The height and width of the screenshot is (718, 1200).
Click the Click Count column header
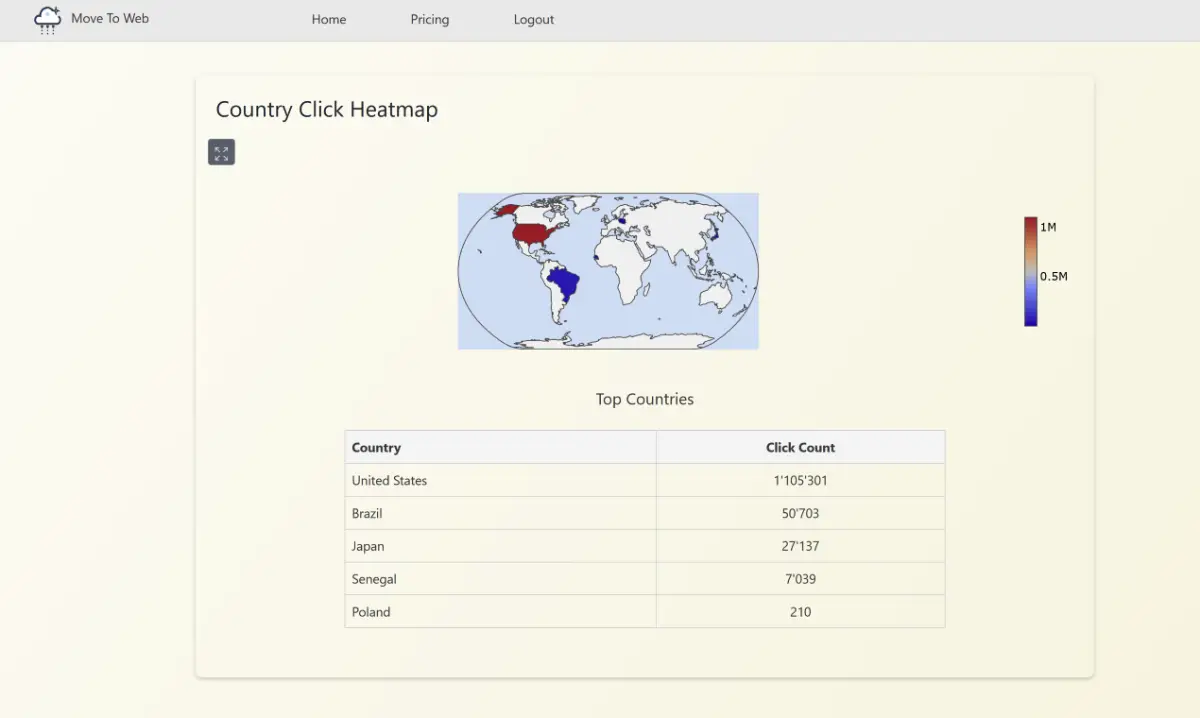pos(800,447)
